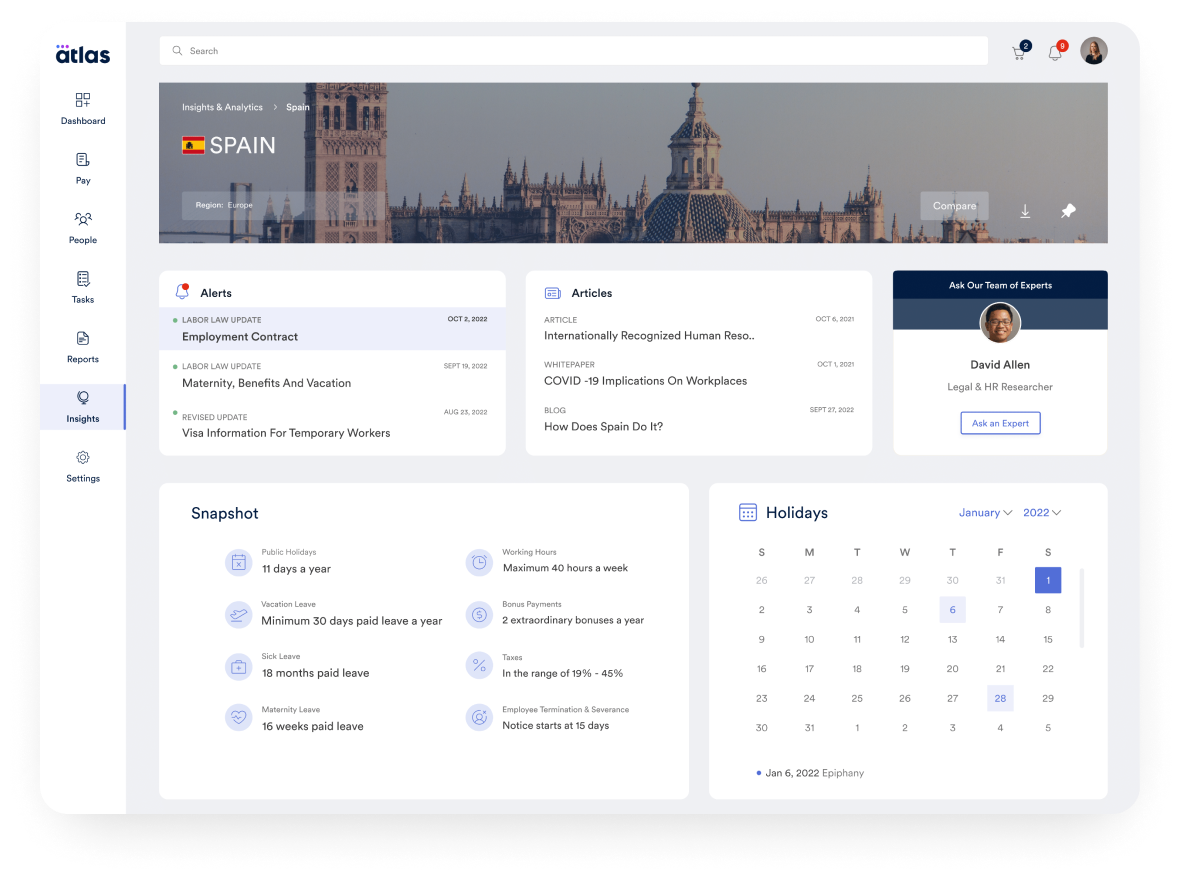
Task: Select January 6 on the Holidays calendar
Action: pyautogui.click(x=952, y=609)
